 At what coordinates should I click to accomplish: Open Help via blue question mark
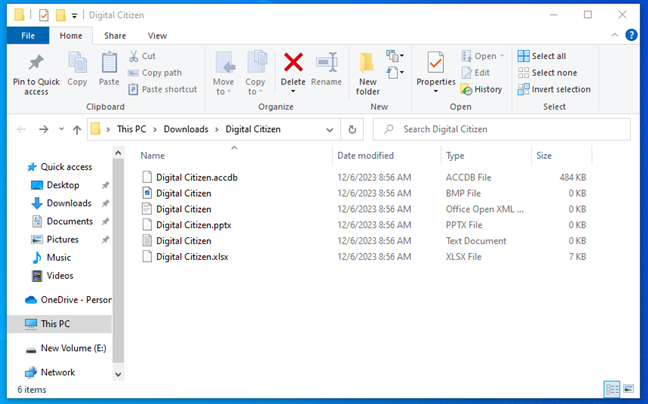(x=631, y=35)
